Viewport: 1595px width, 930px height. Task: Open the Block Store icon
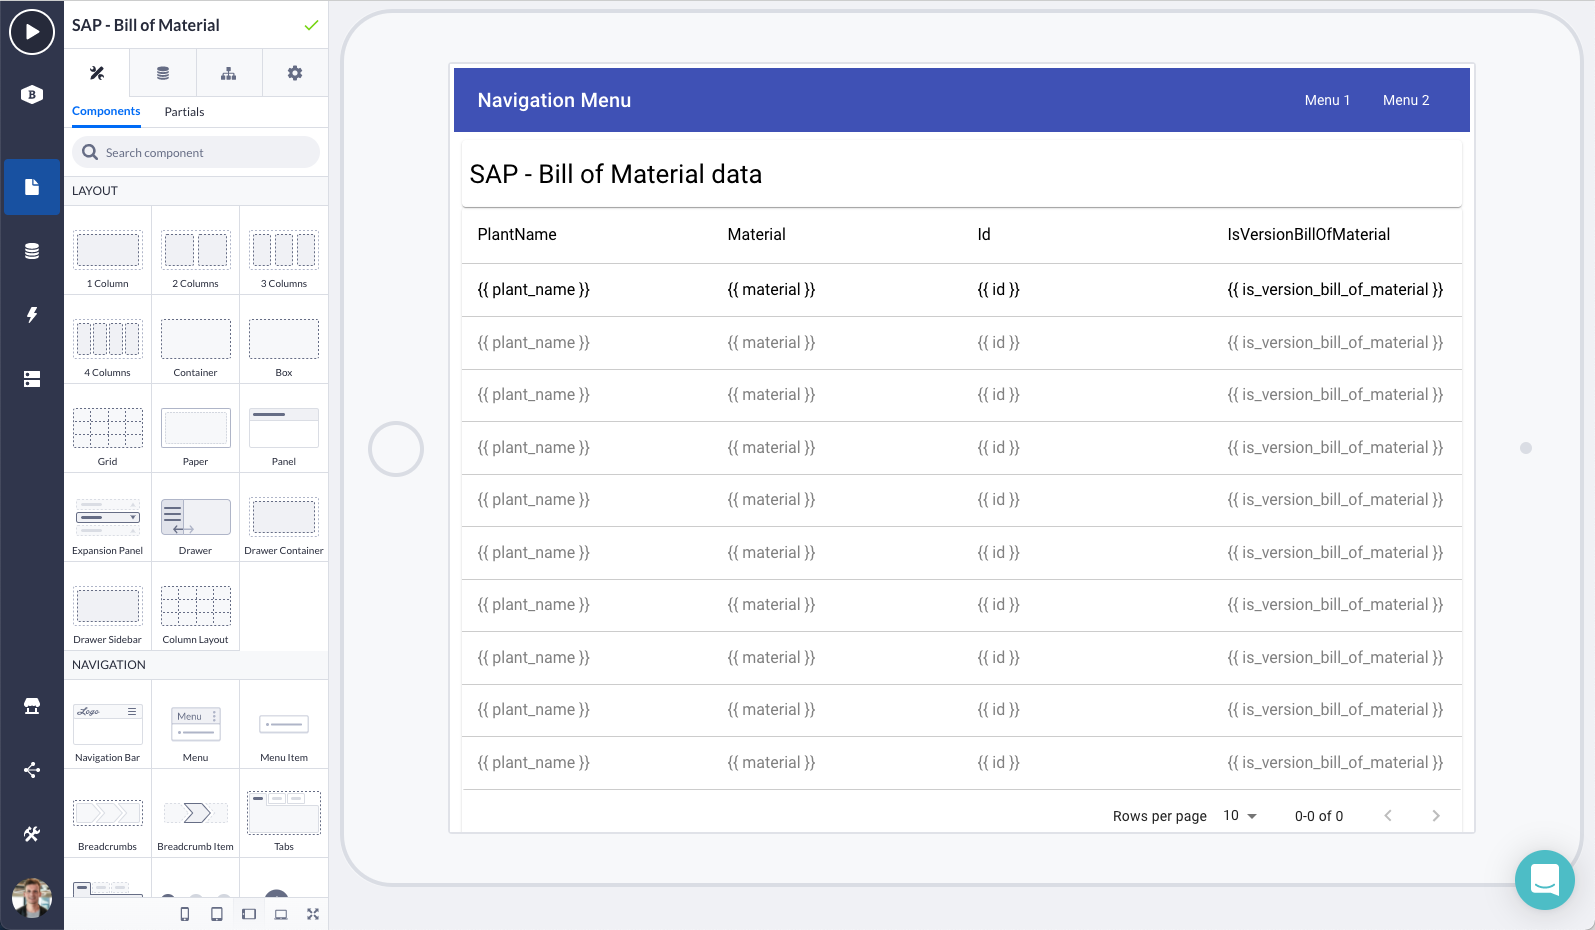[x=32, y=706]
